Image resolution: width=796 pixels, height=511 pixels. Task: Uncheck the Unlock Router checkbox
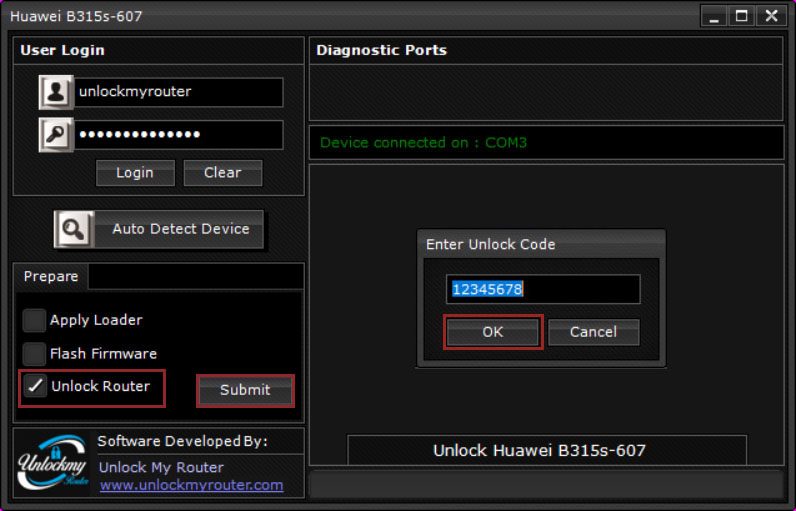click(35, 386)
